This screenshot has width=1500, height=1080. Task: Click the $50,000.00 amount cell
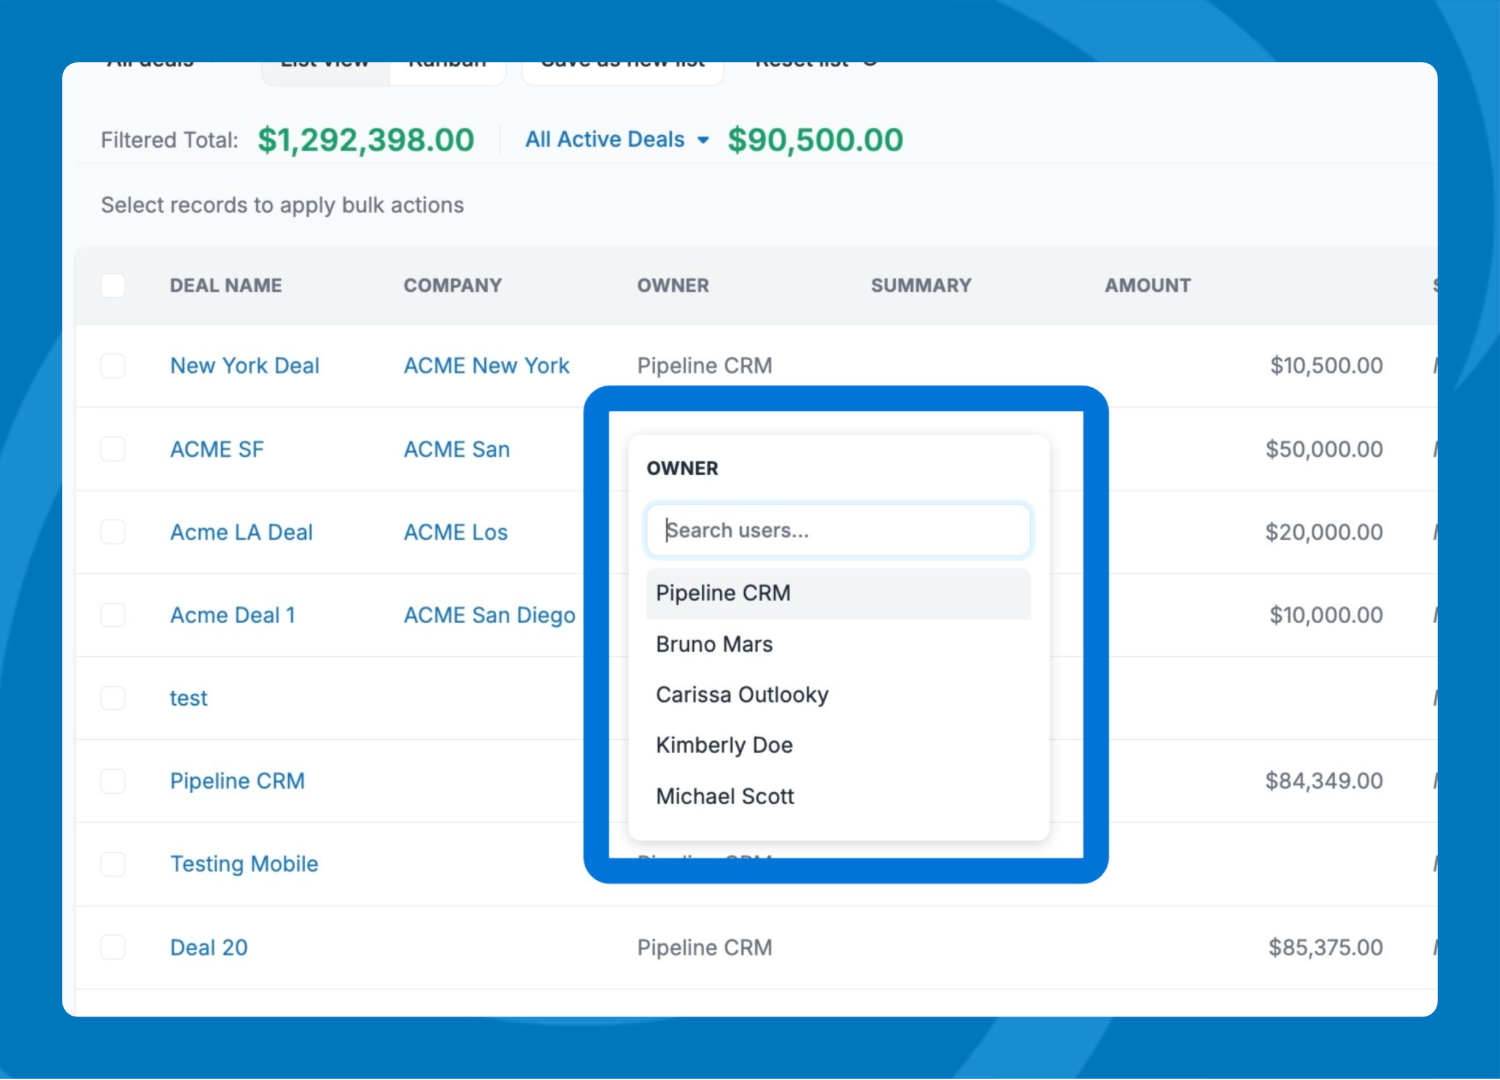point(1324,449)
